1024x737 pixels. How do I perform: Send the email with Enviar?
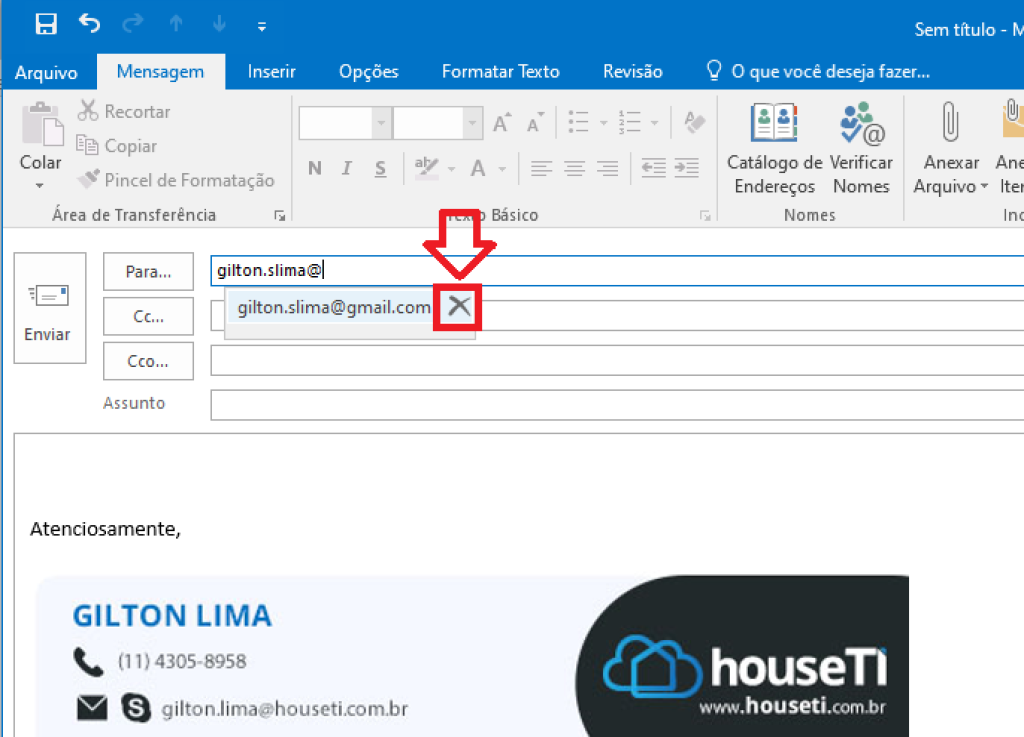tap(50, 308)
